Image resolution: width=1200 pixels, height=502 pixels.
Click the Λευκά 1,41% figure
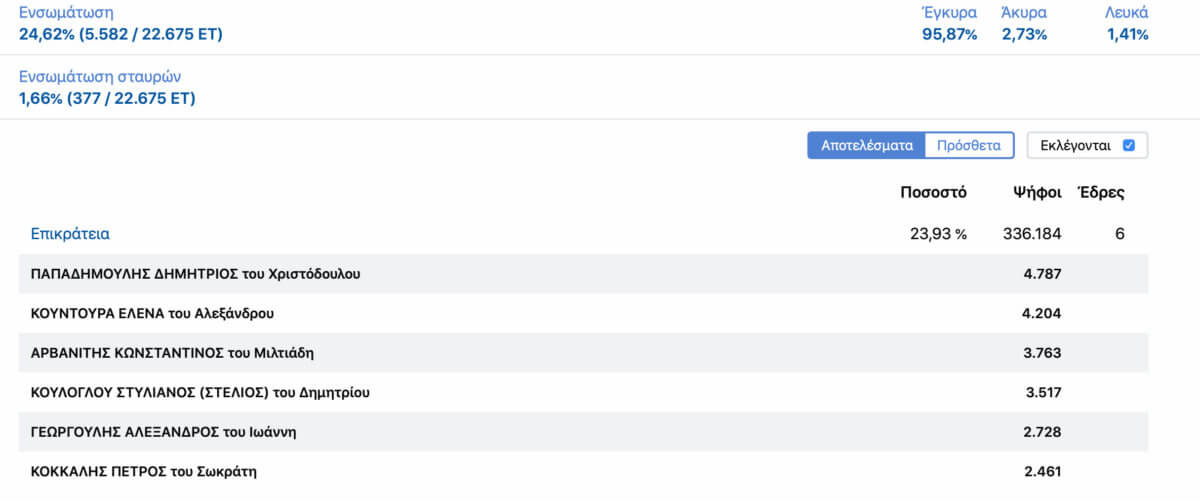pos(1127,24)
